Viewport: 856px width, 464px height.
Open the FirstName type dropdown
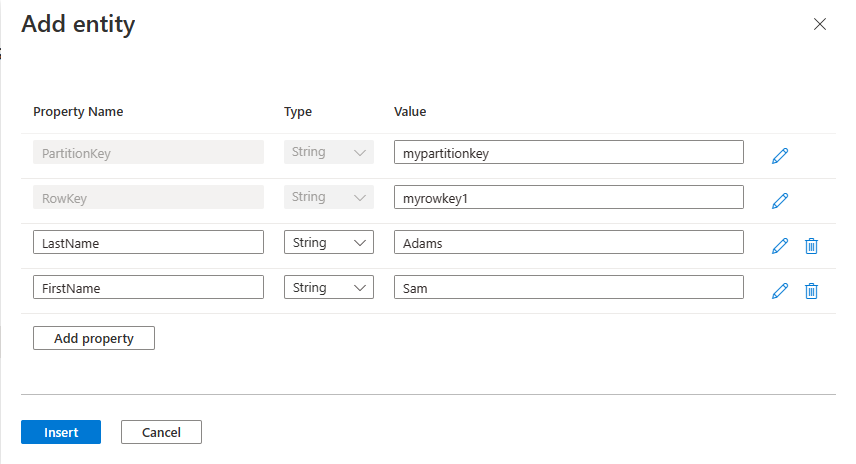click(329, 287)
